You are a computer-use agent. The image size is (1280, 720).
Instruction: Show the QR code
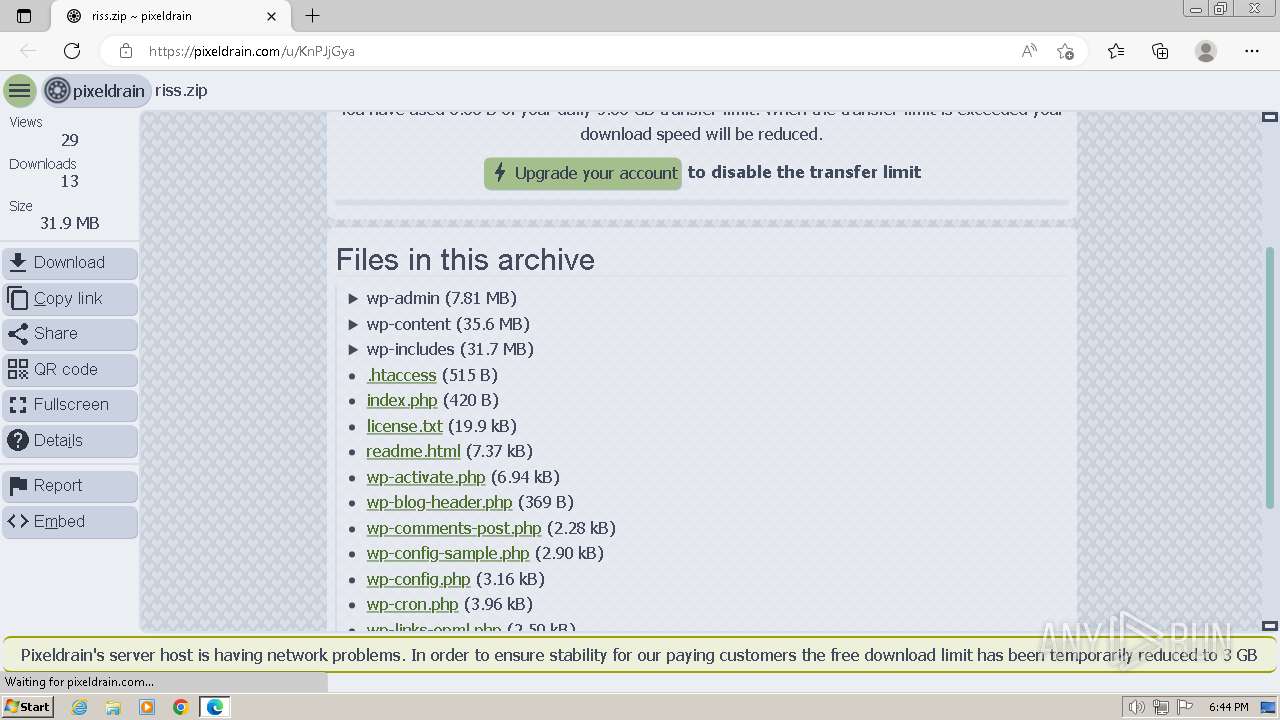(x=70, y=369)
